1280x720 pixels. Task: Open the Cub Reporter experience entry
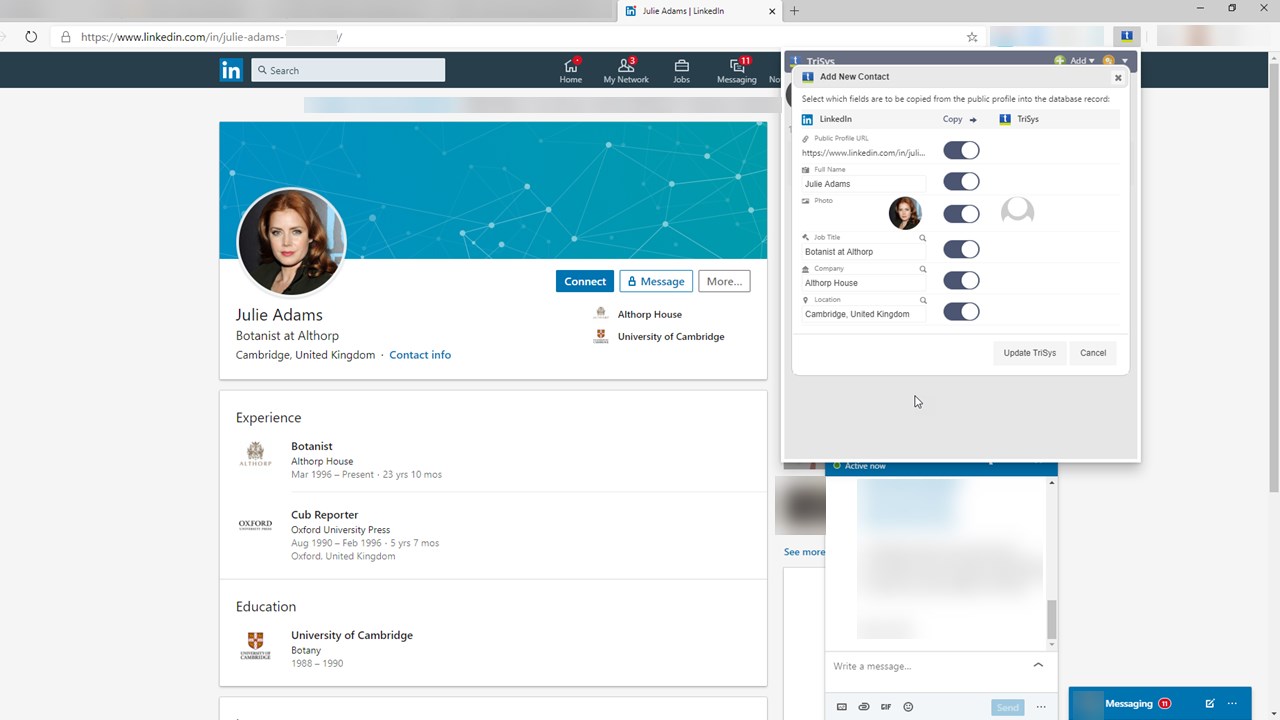[324, 515]
